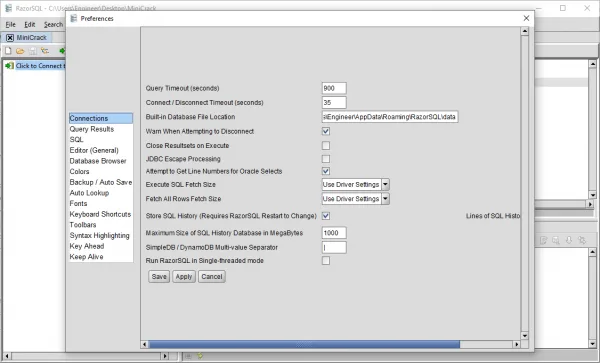The width and height of the screenshot is (600, 363).
Task: Close the Preferences dialog with X
Action: point(526,18)
